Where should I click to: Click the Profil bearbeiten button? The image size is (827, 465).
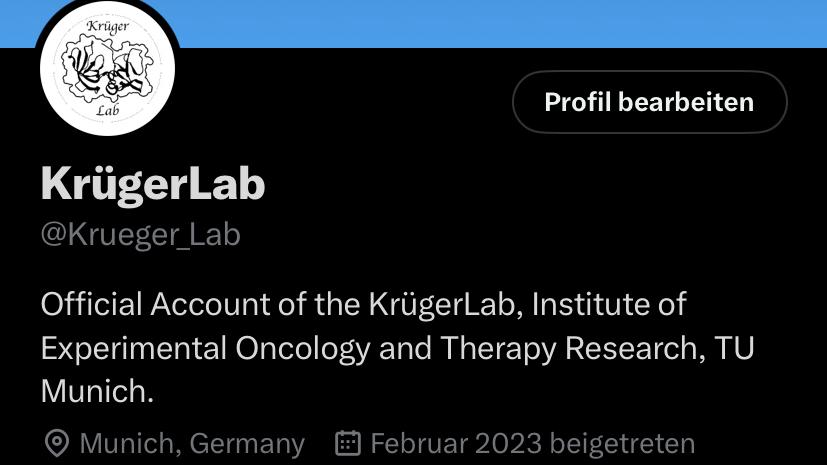click(x=650, y=102)
